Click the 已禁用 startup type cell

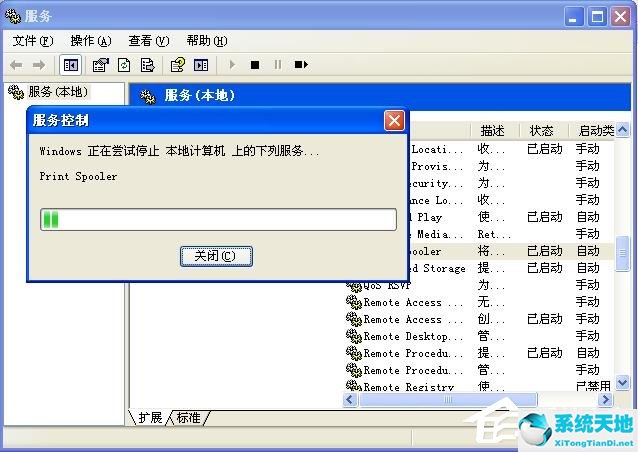[594, 386]
